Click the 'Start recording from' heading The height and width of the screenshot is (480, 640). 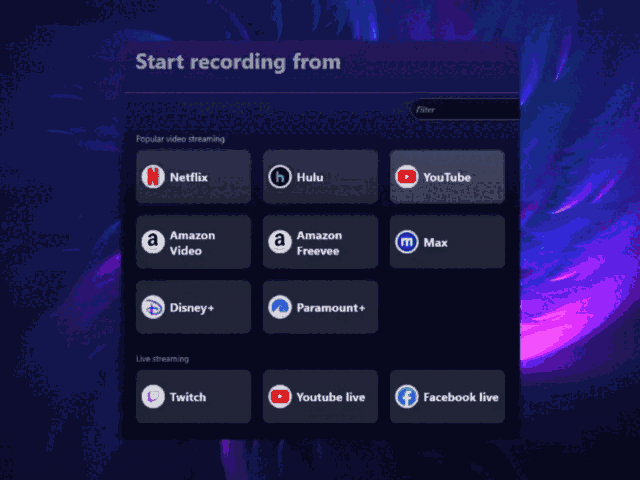pyautogui.click(x=238, y=62)
